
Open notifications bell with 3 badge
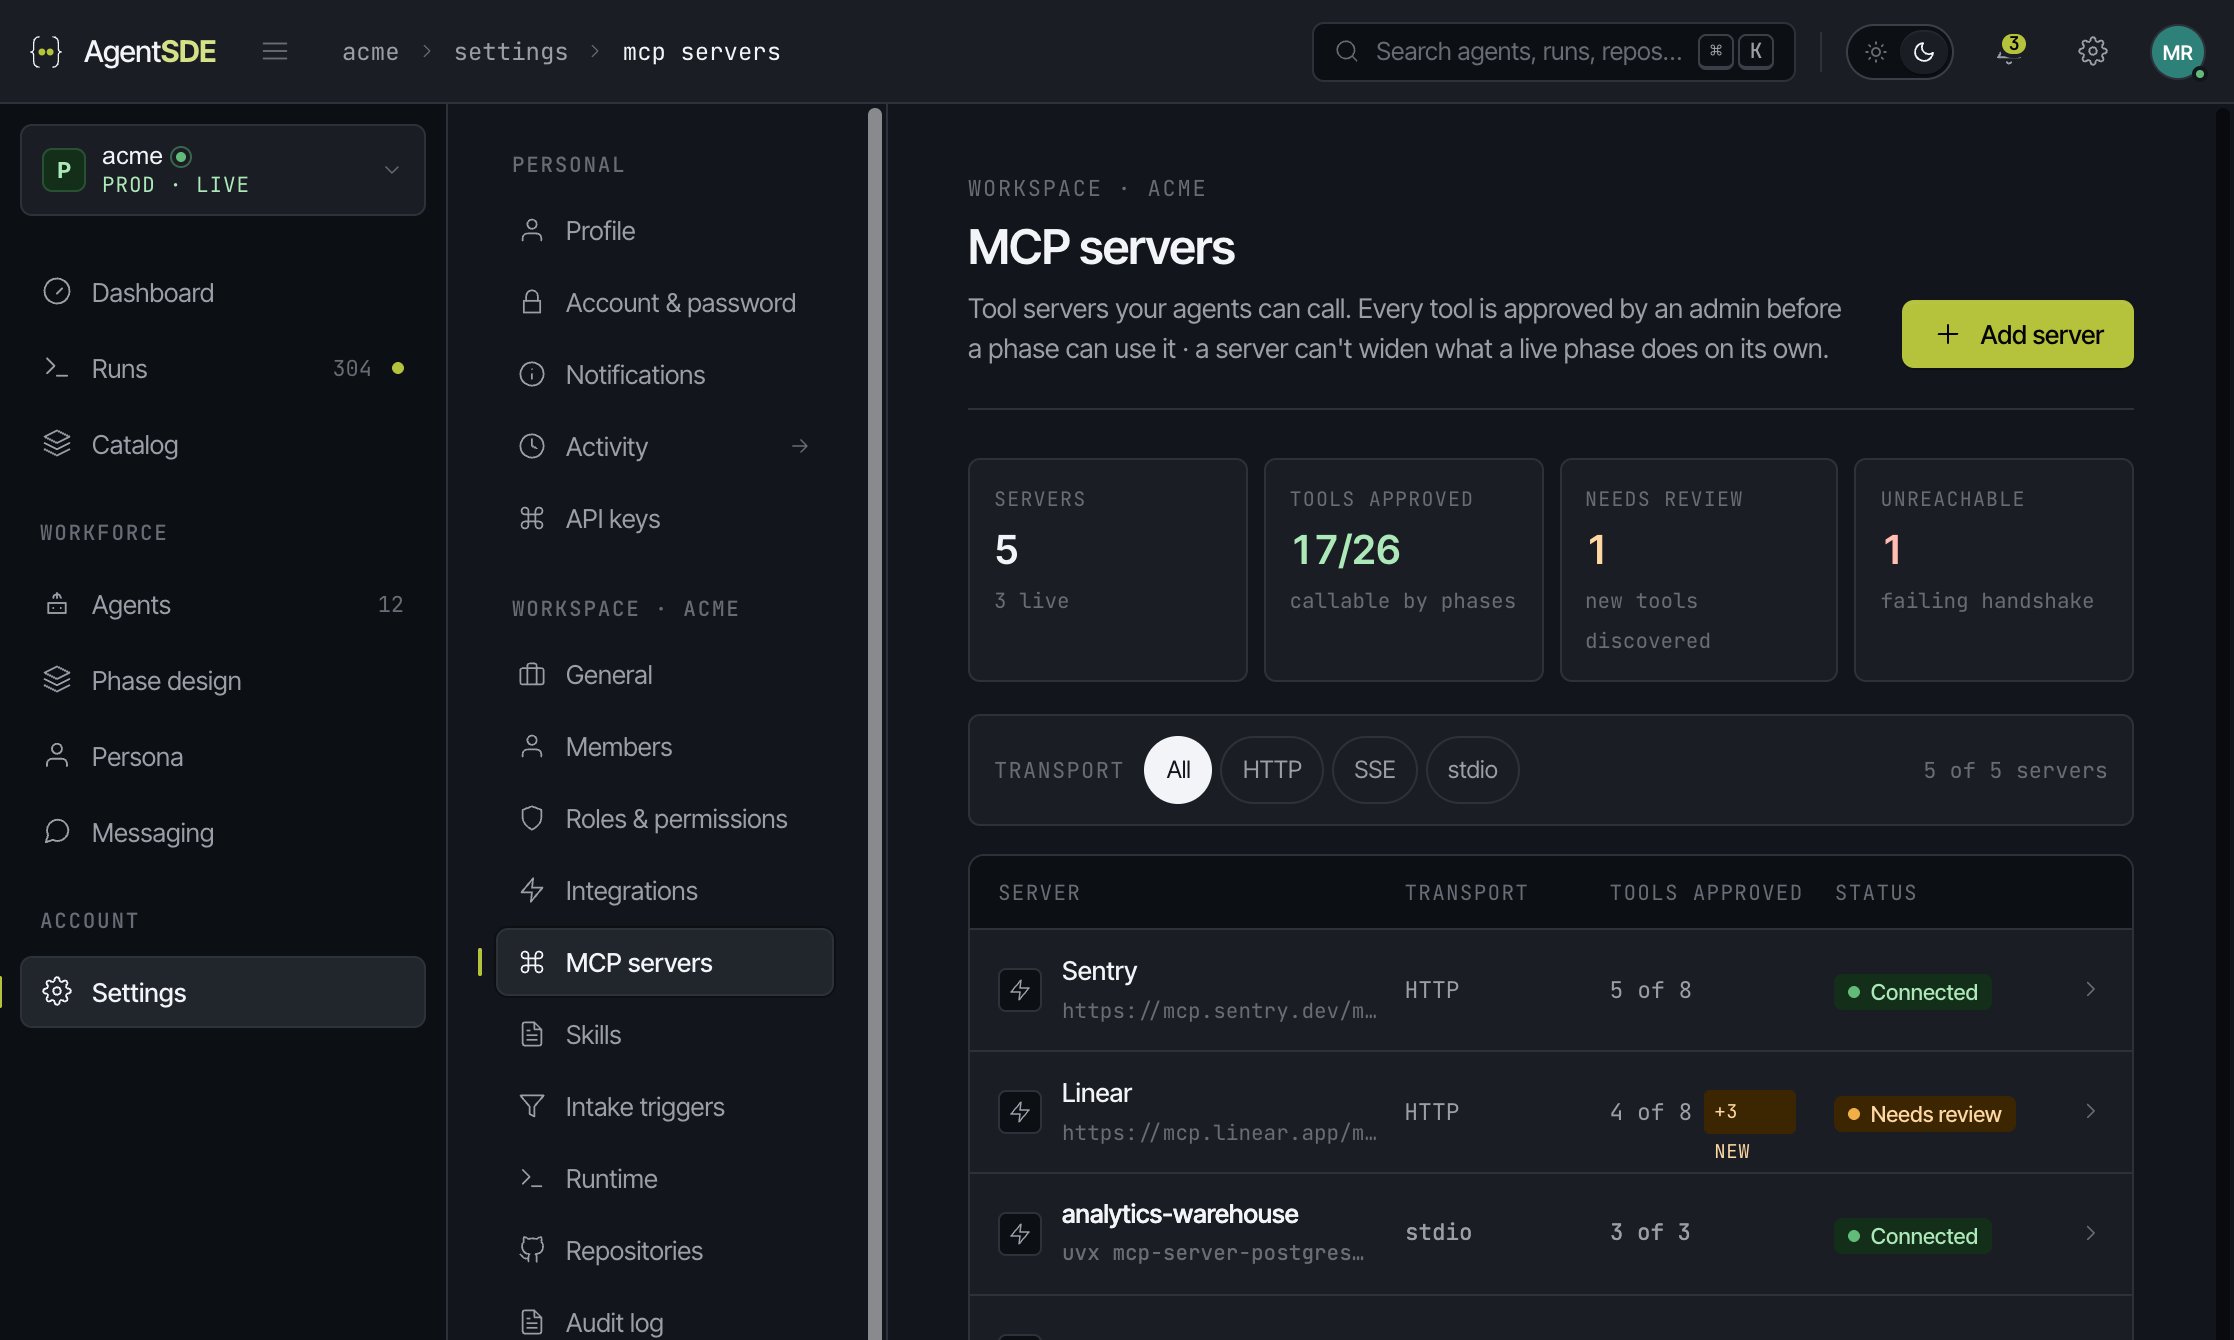click(x=2008, y=51)
